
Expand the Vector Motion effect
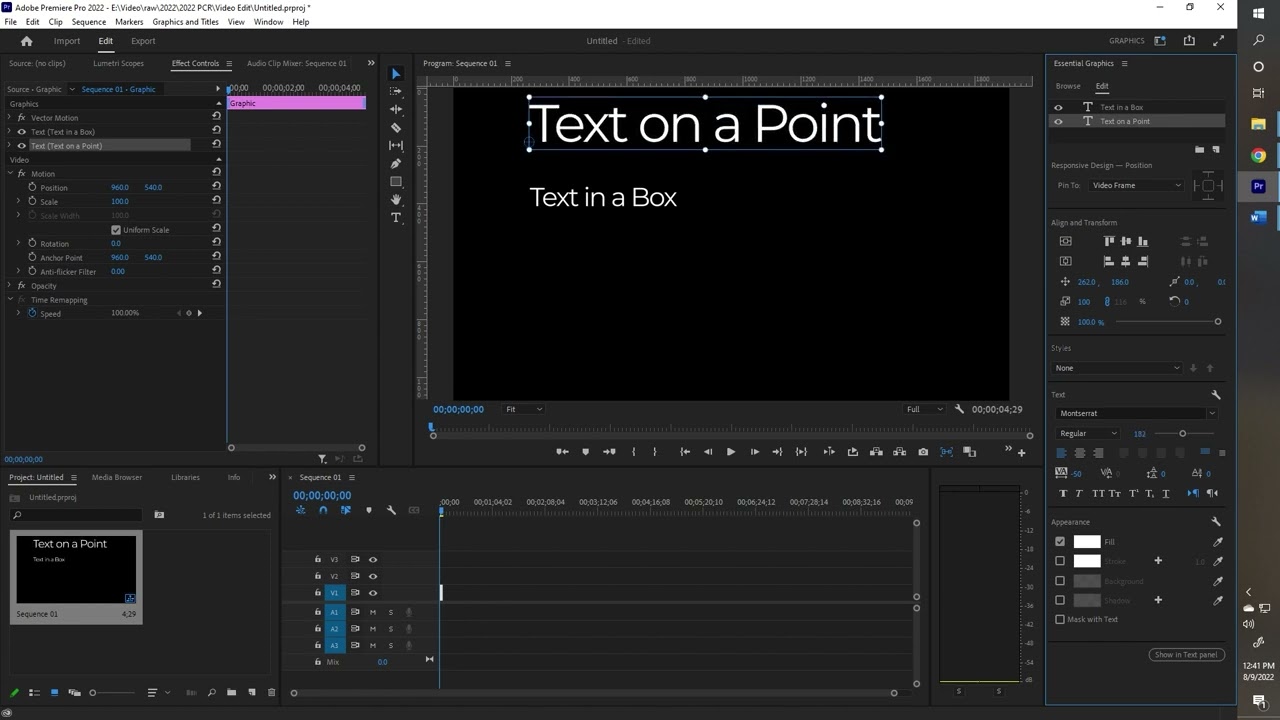10,118
